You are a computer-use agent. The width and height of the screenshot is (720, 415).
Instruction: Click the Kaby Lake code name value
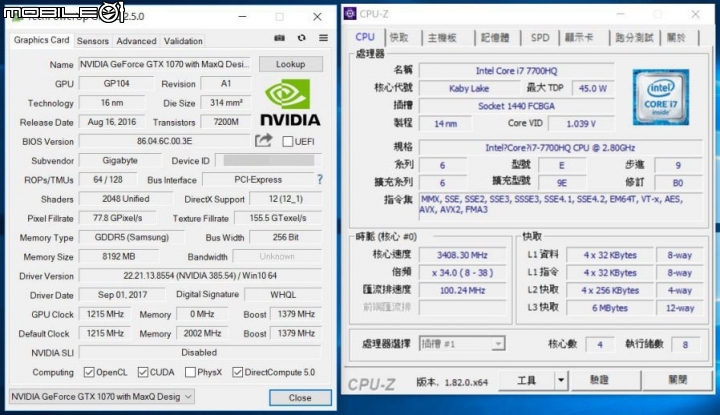469,88
